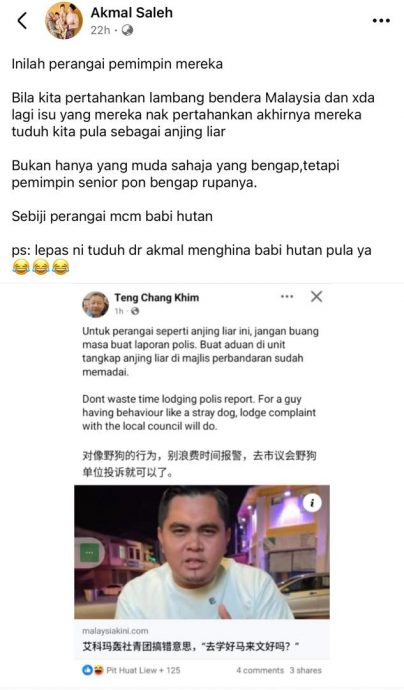Click the like reaction icon
The height and width of the screenshot is (690, 404).
88,670
